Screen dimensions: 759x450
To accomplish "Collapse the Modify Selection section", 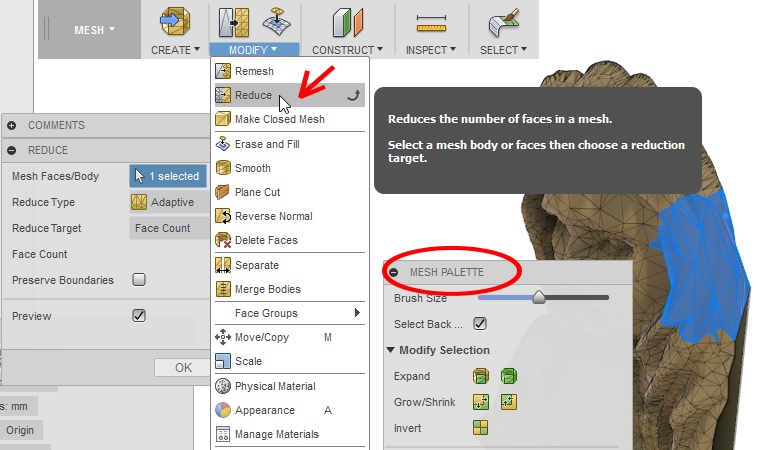I will point(390,351).
